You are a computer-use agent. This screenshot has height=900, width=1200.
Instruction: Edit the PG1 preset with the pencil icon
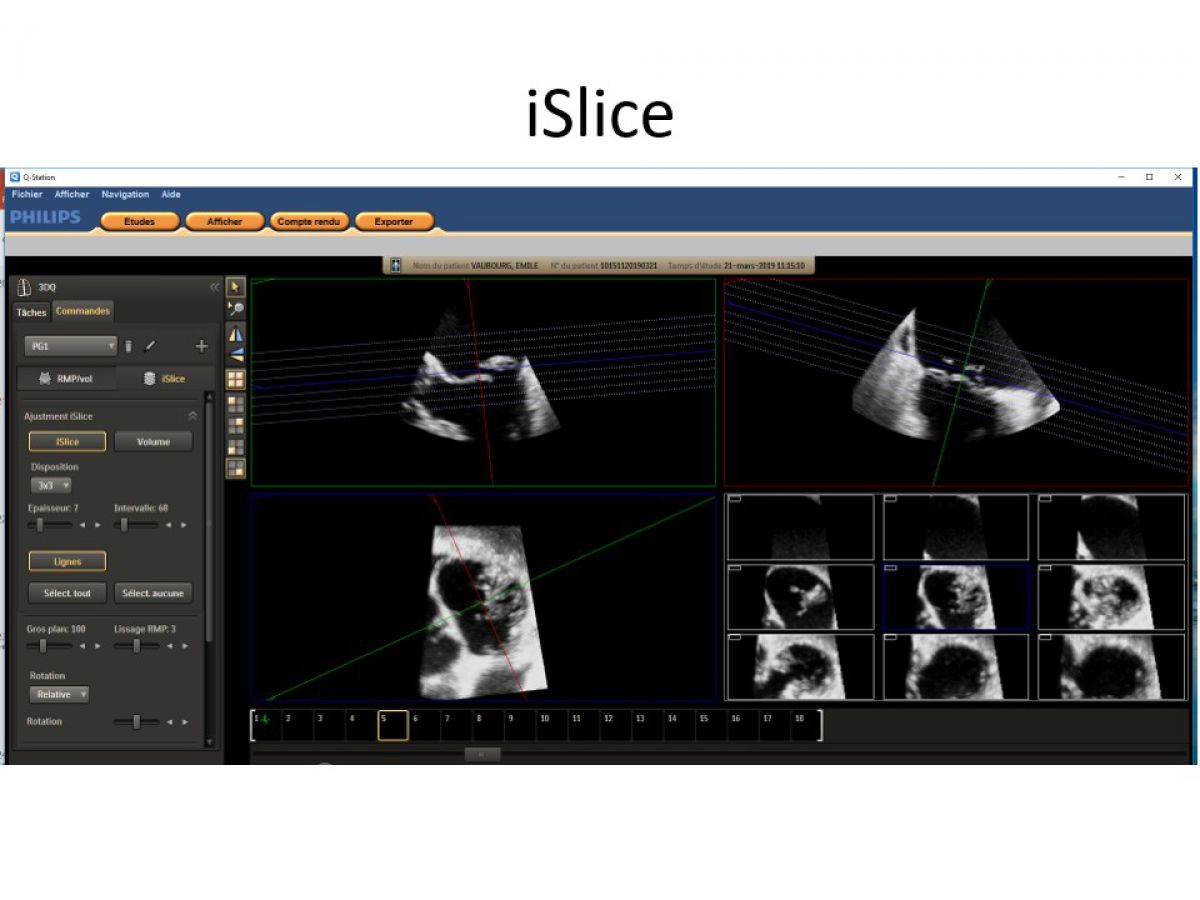coord(149,346)
